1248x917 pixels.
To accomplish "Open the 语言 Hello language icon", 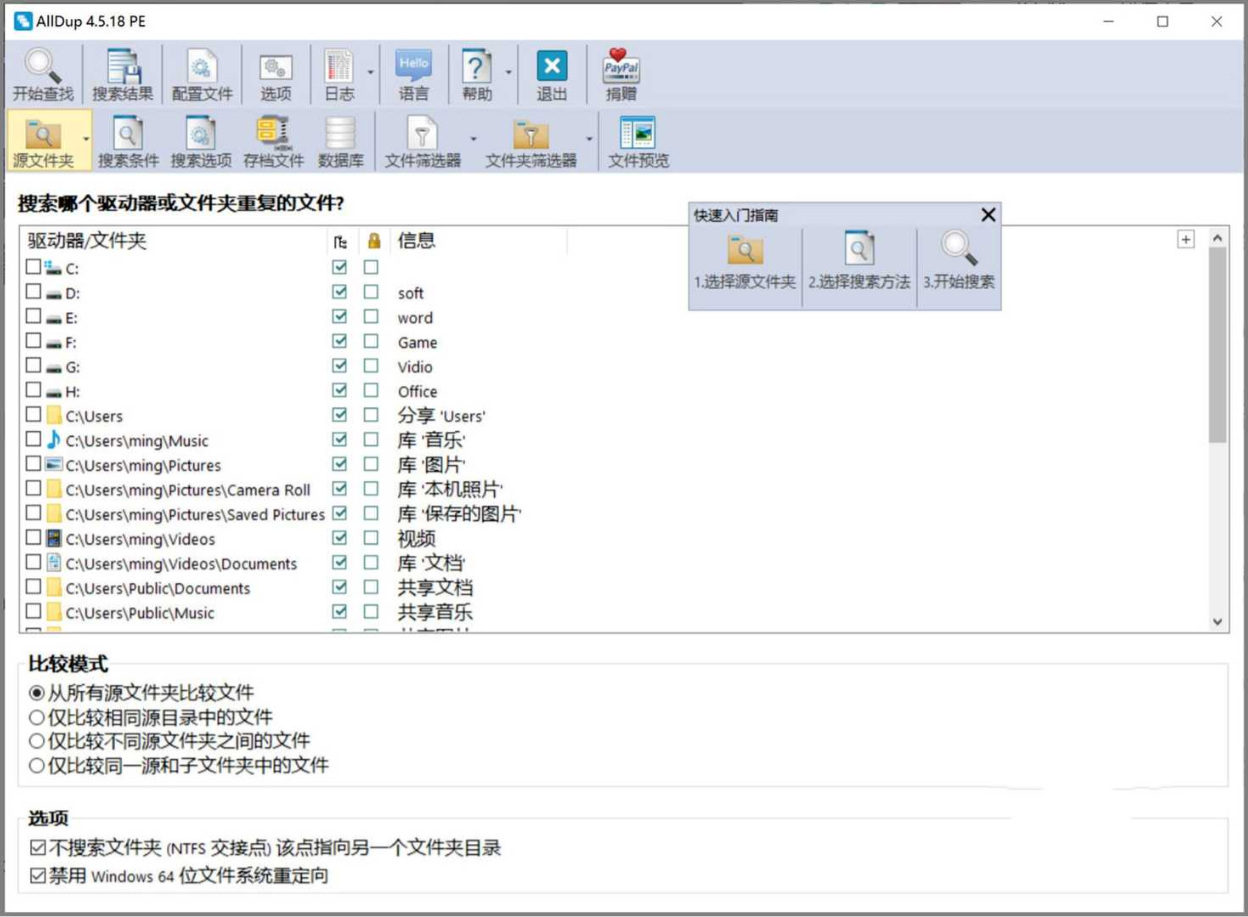I will tap(413, 75).
